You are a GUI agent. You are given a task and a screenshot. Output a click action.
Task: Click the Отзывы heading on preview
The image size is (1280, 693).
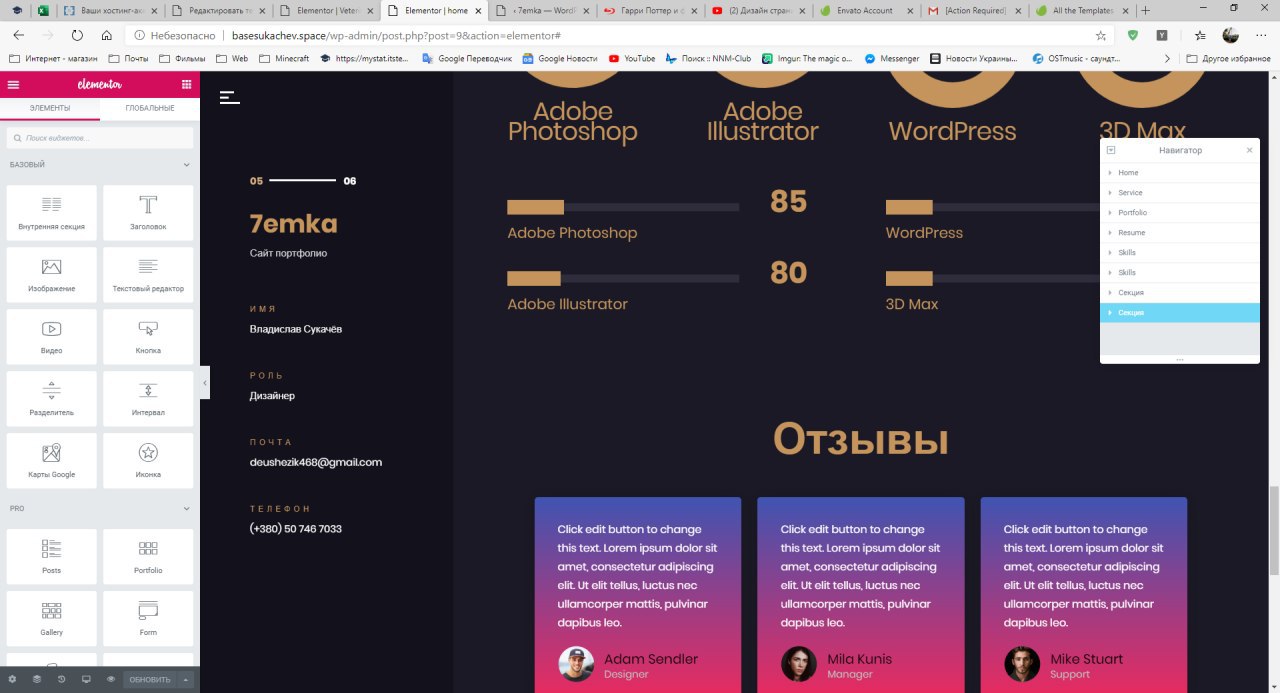coord(861,439)
